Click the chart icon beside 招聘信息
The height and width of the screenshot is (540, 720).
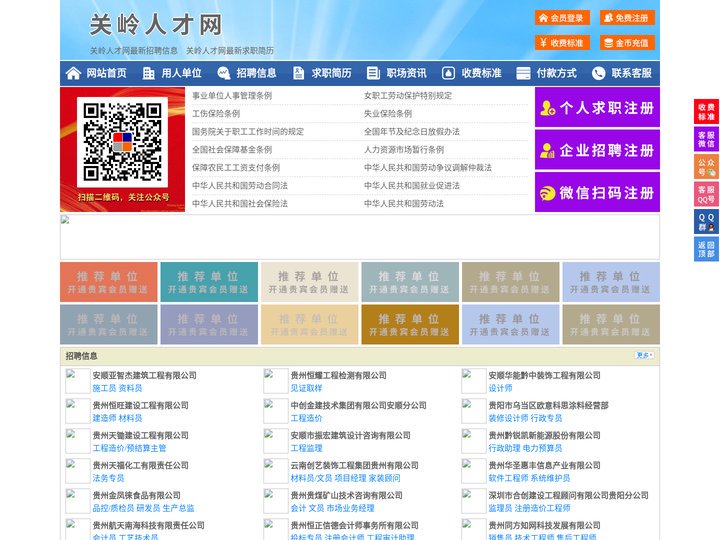224,73
